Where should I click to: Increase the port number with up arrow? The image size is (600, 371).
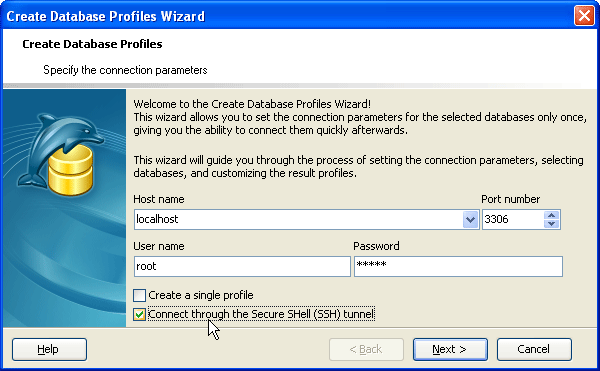tap(551, 215)
